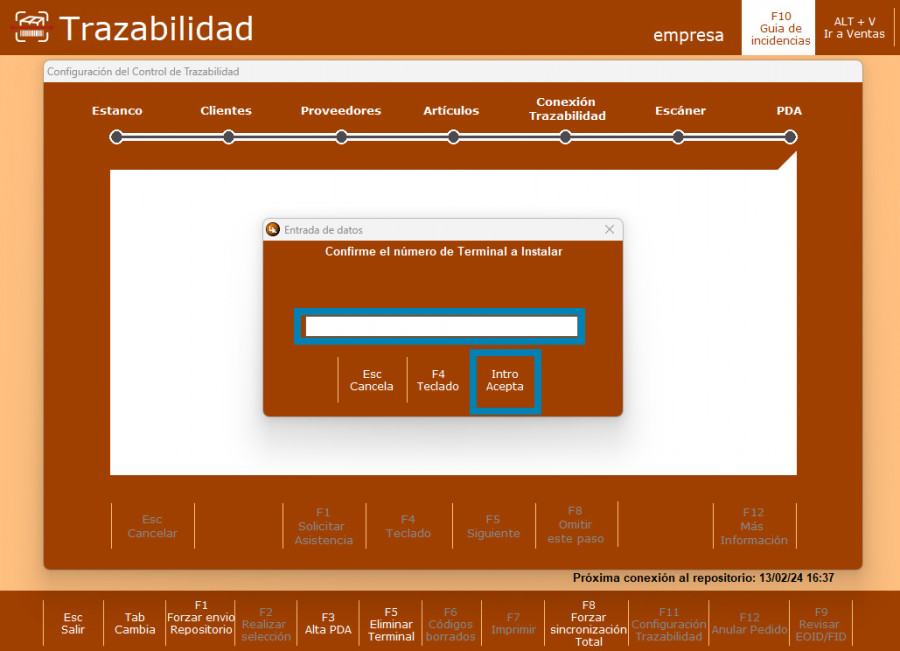900x651 pixels.
Task: Open the F4 Teclado in dialog
Action: click(x=437, y=380)
